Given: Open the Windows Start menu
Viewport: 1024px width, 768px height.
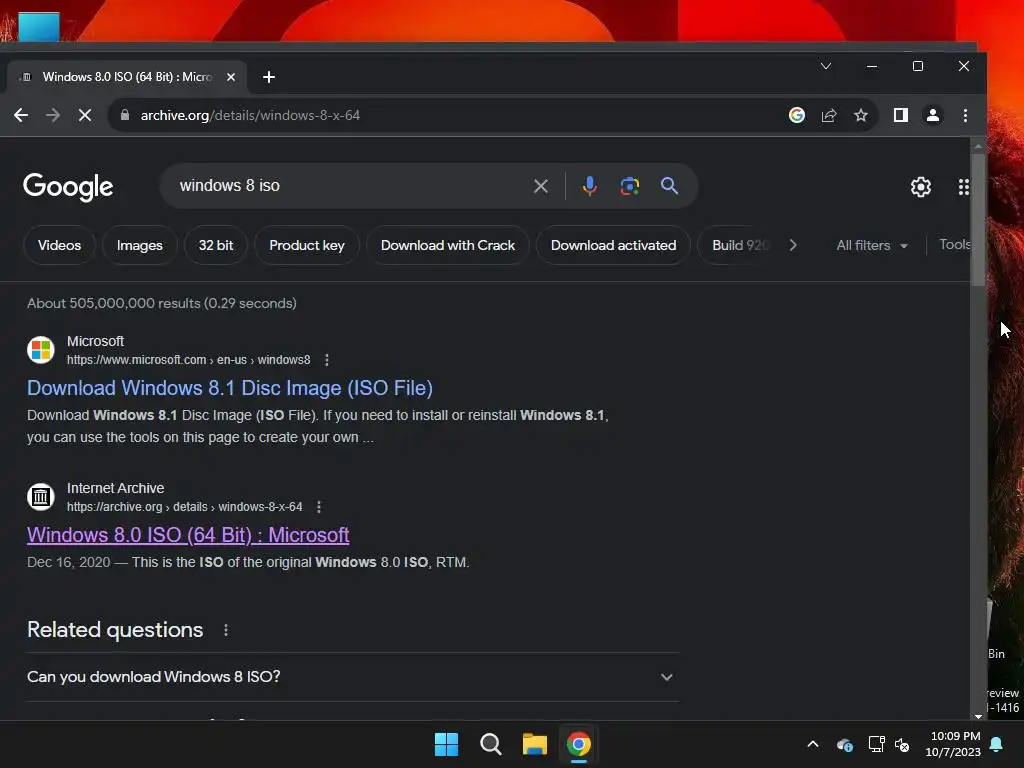Looking at the screenshot, I should (447, 744).
